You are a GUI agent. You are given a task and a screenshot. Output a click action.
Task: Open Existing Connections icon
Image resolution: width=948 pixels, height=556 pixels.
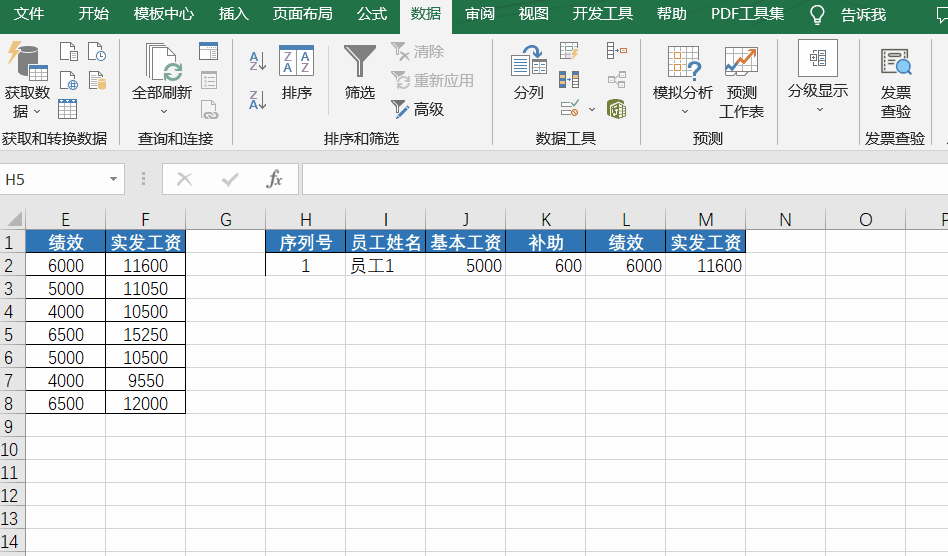pyautogui.click(x=97, y=80)
